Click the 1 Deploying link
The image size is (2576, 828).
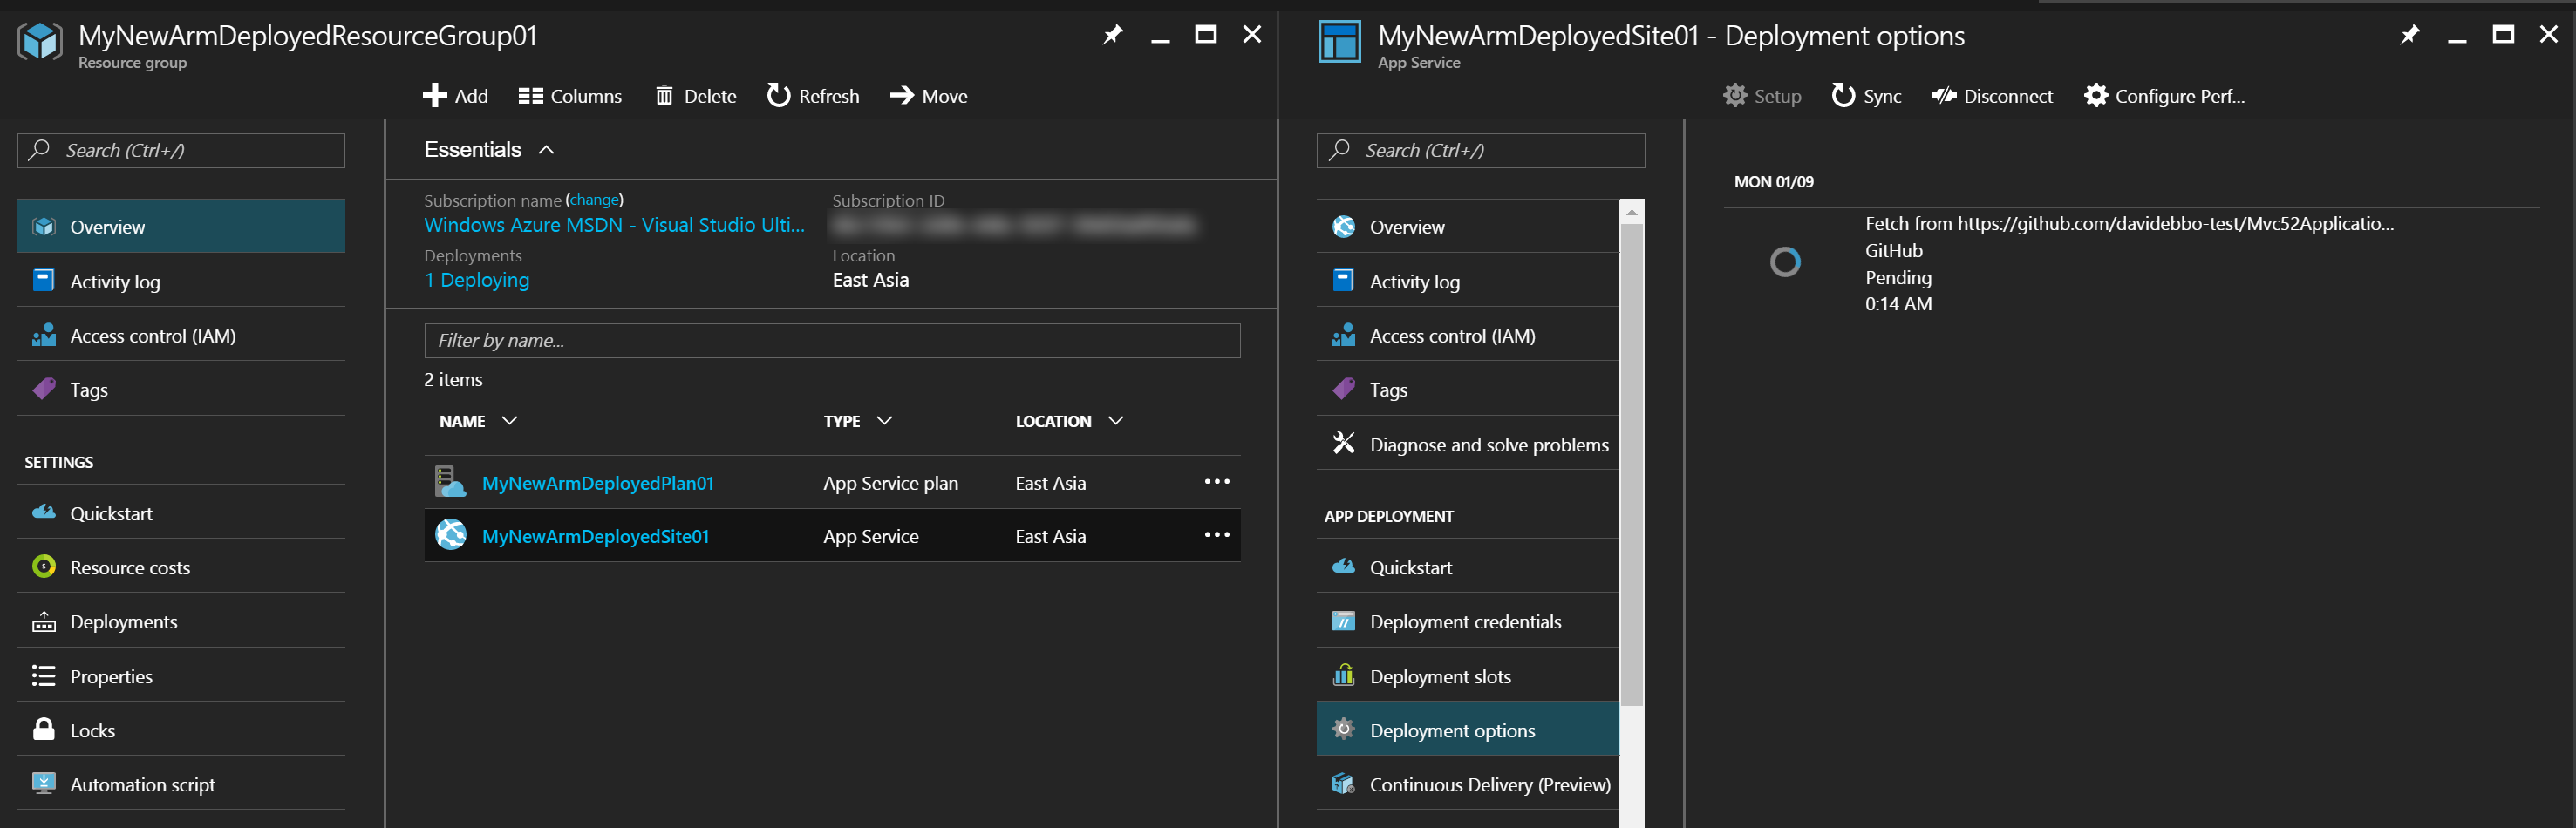[x=477, y=280]
